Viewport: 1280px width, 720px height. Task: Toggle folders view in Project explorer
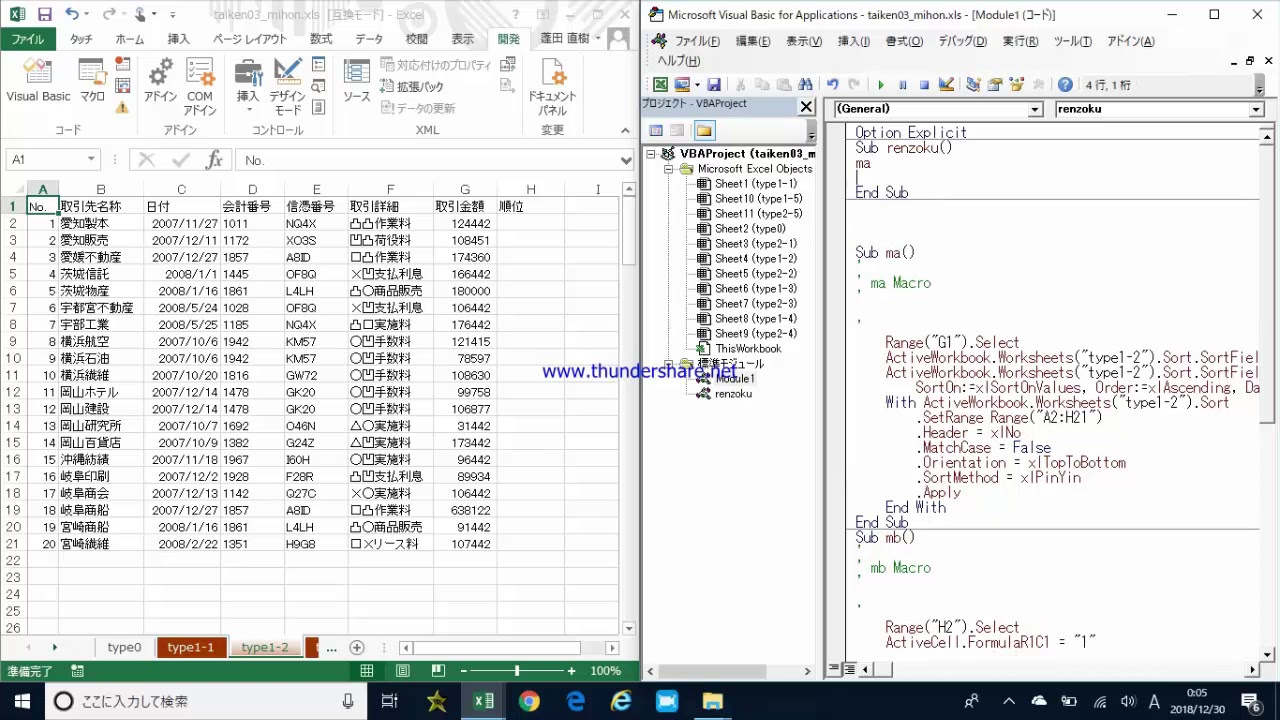[x=704, y=131]
